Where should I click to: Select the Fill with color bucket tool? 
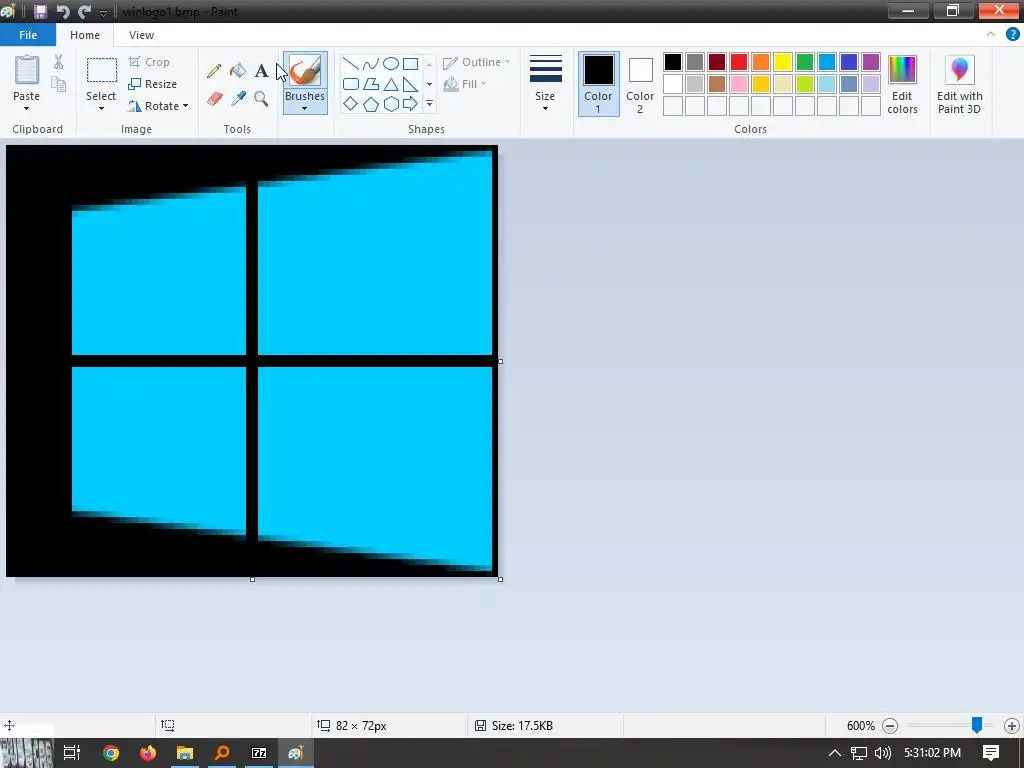pyautogui.click(x=238, y=71)
